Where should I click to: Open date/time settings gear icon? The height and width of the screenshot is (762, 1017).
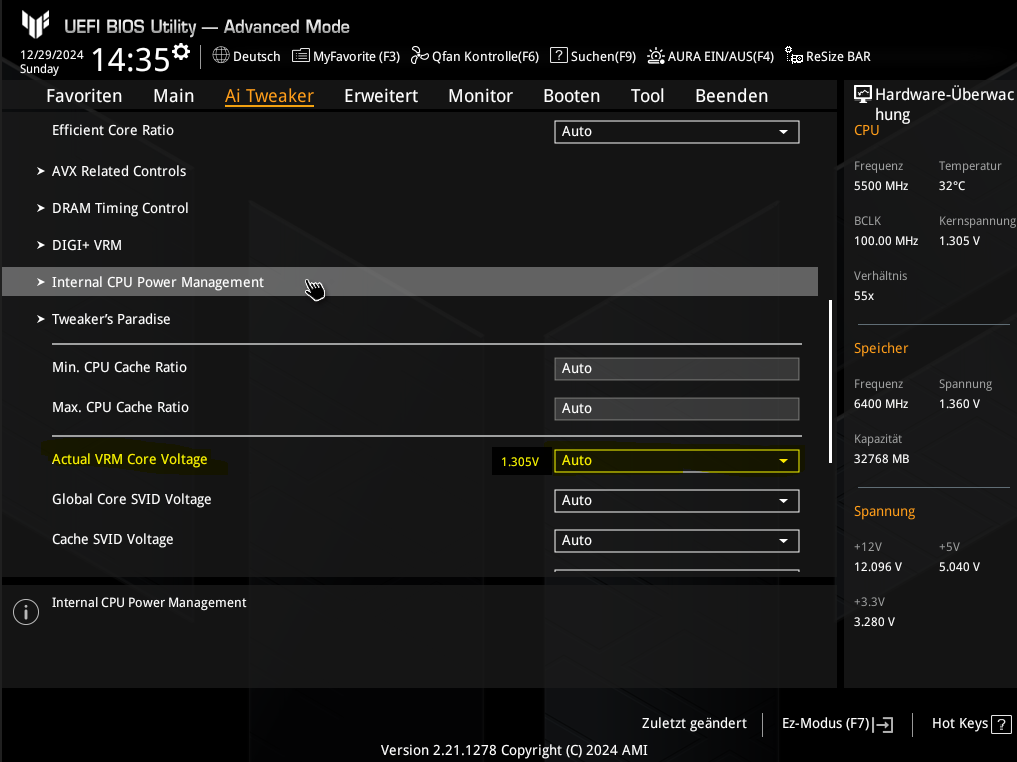(181, 52)
